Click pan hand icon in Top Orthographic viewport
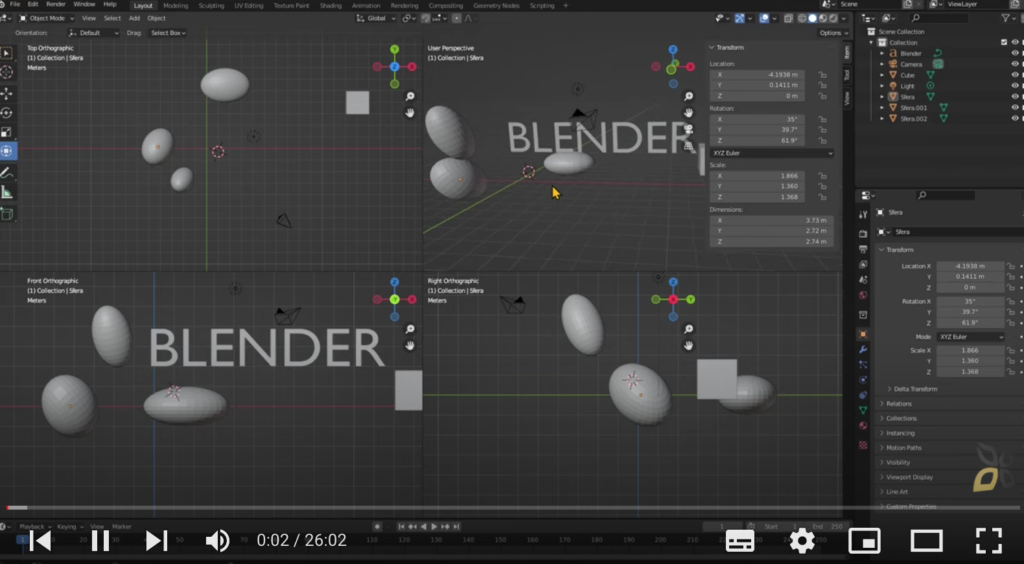The width and height of the screenshot is (1024, 564). (x=410, y=113)
